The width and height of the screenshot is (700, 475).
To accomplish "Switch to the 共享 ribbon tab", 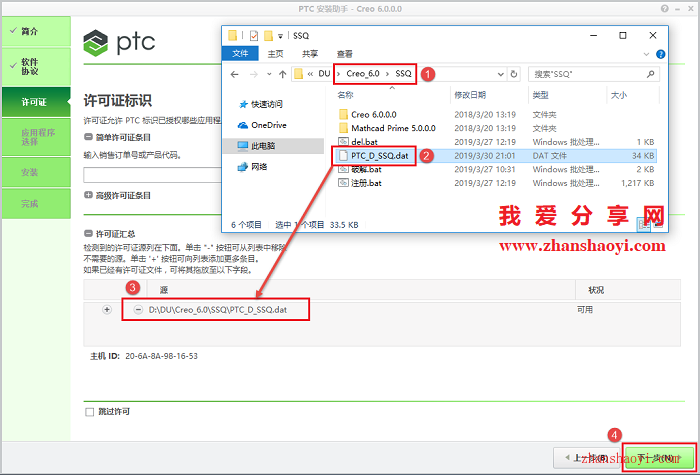I will [310, 54].
